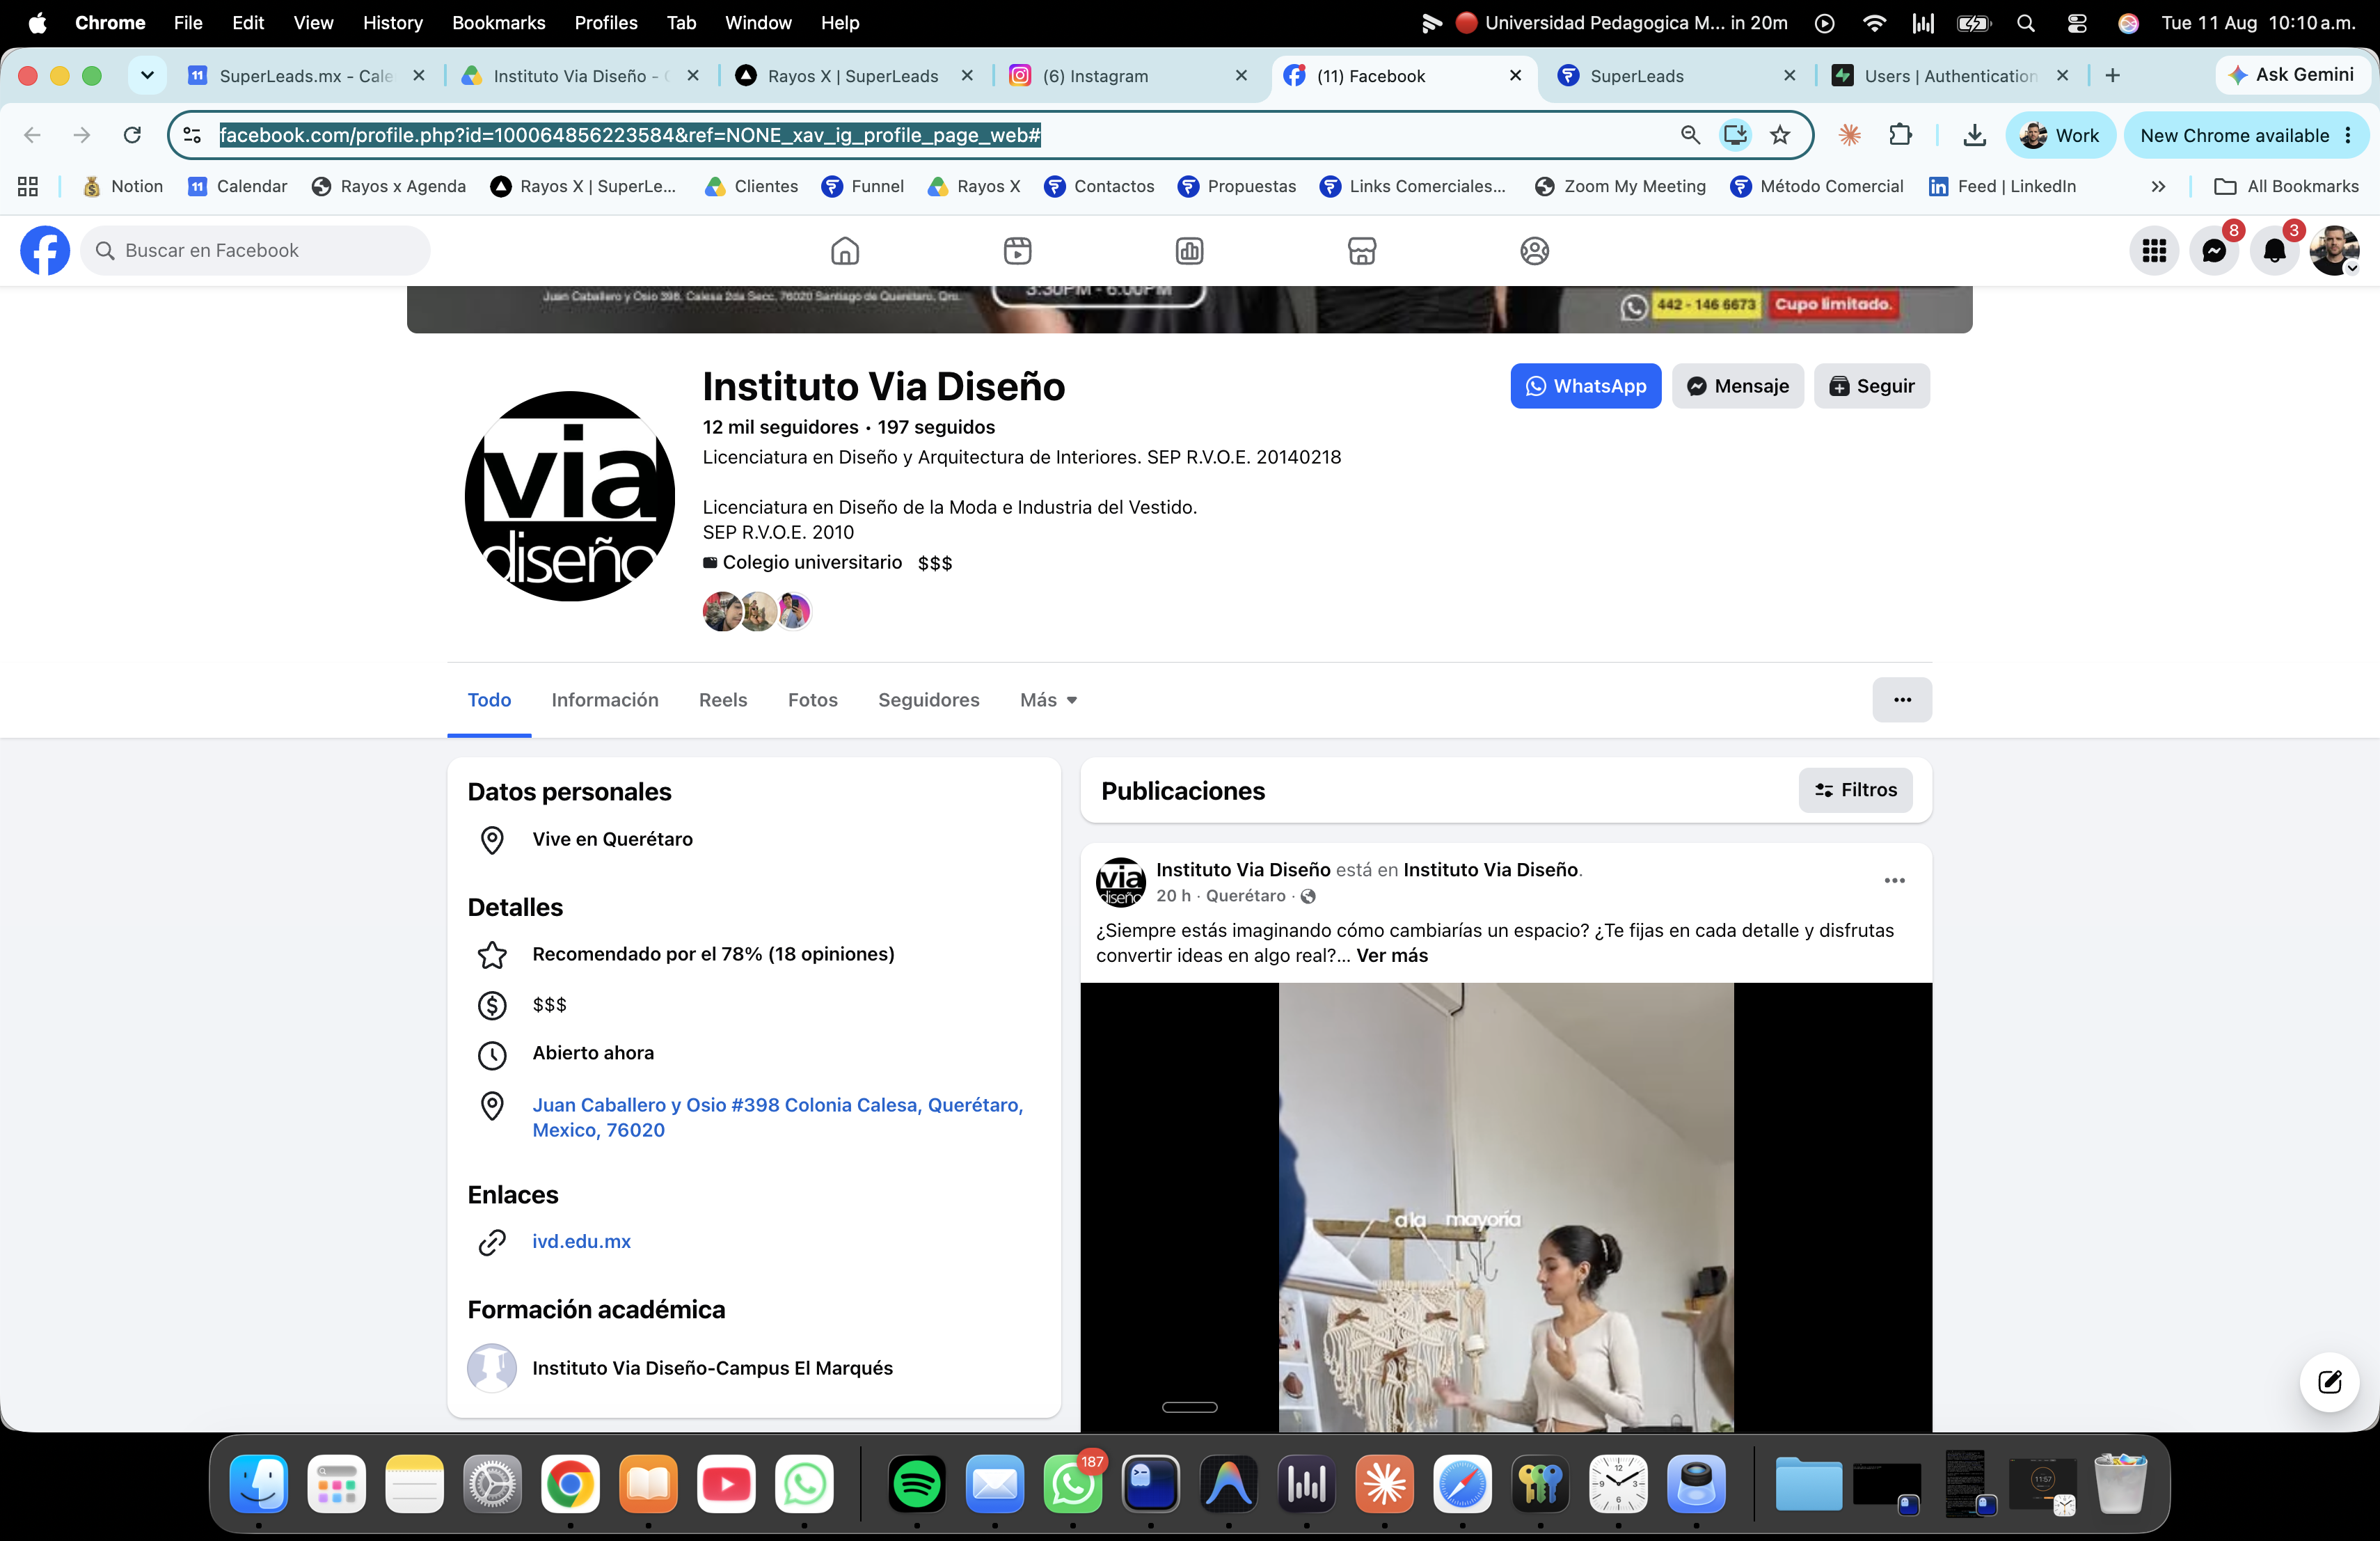Click the Buscar en Facebook search field

(x=255, y=250)
